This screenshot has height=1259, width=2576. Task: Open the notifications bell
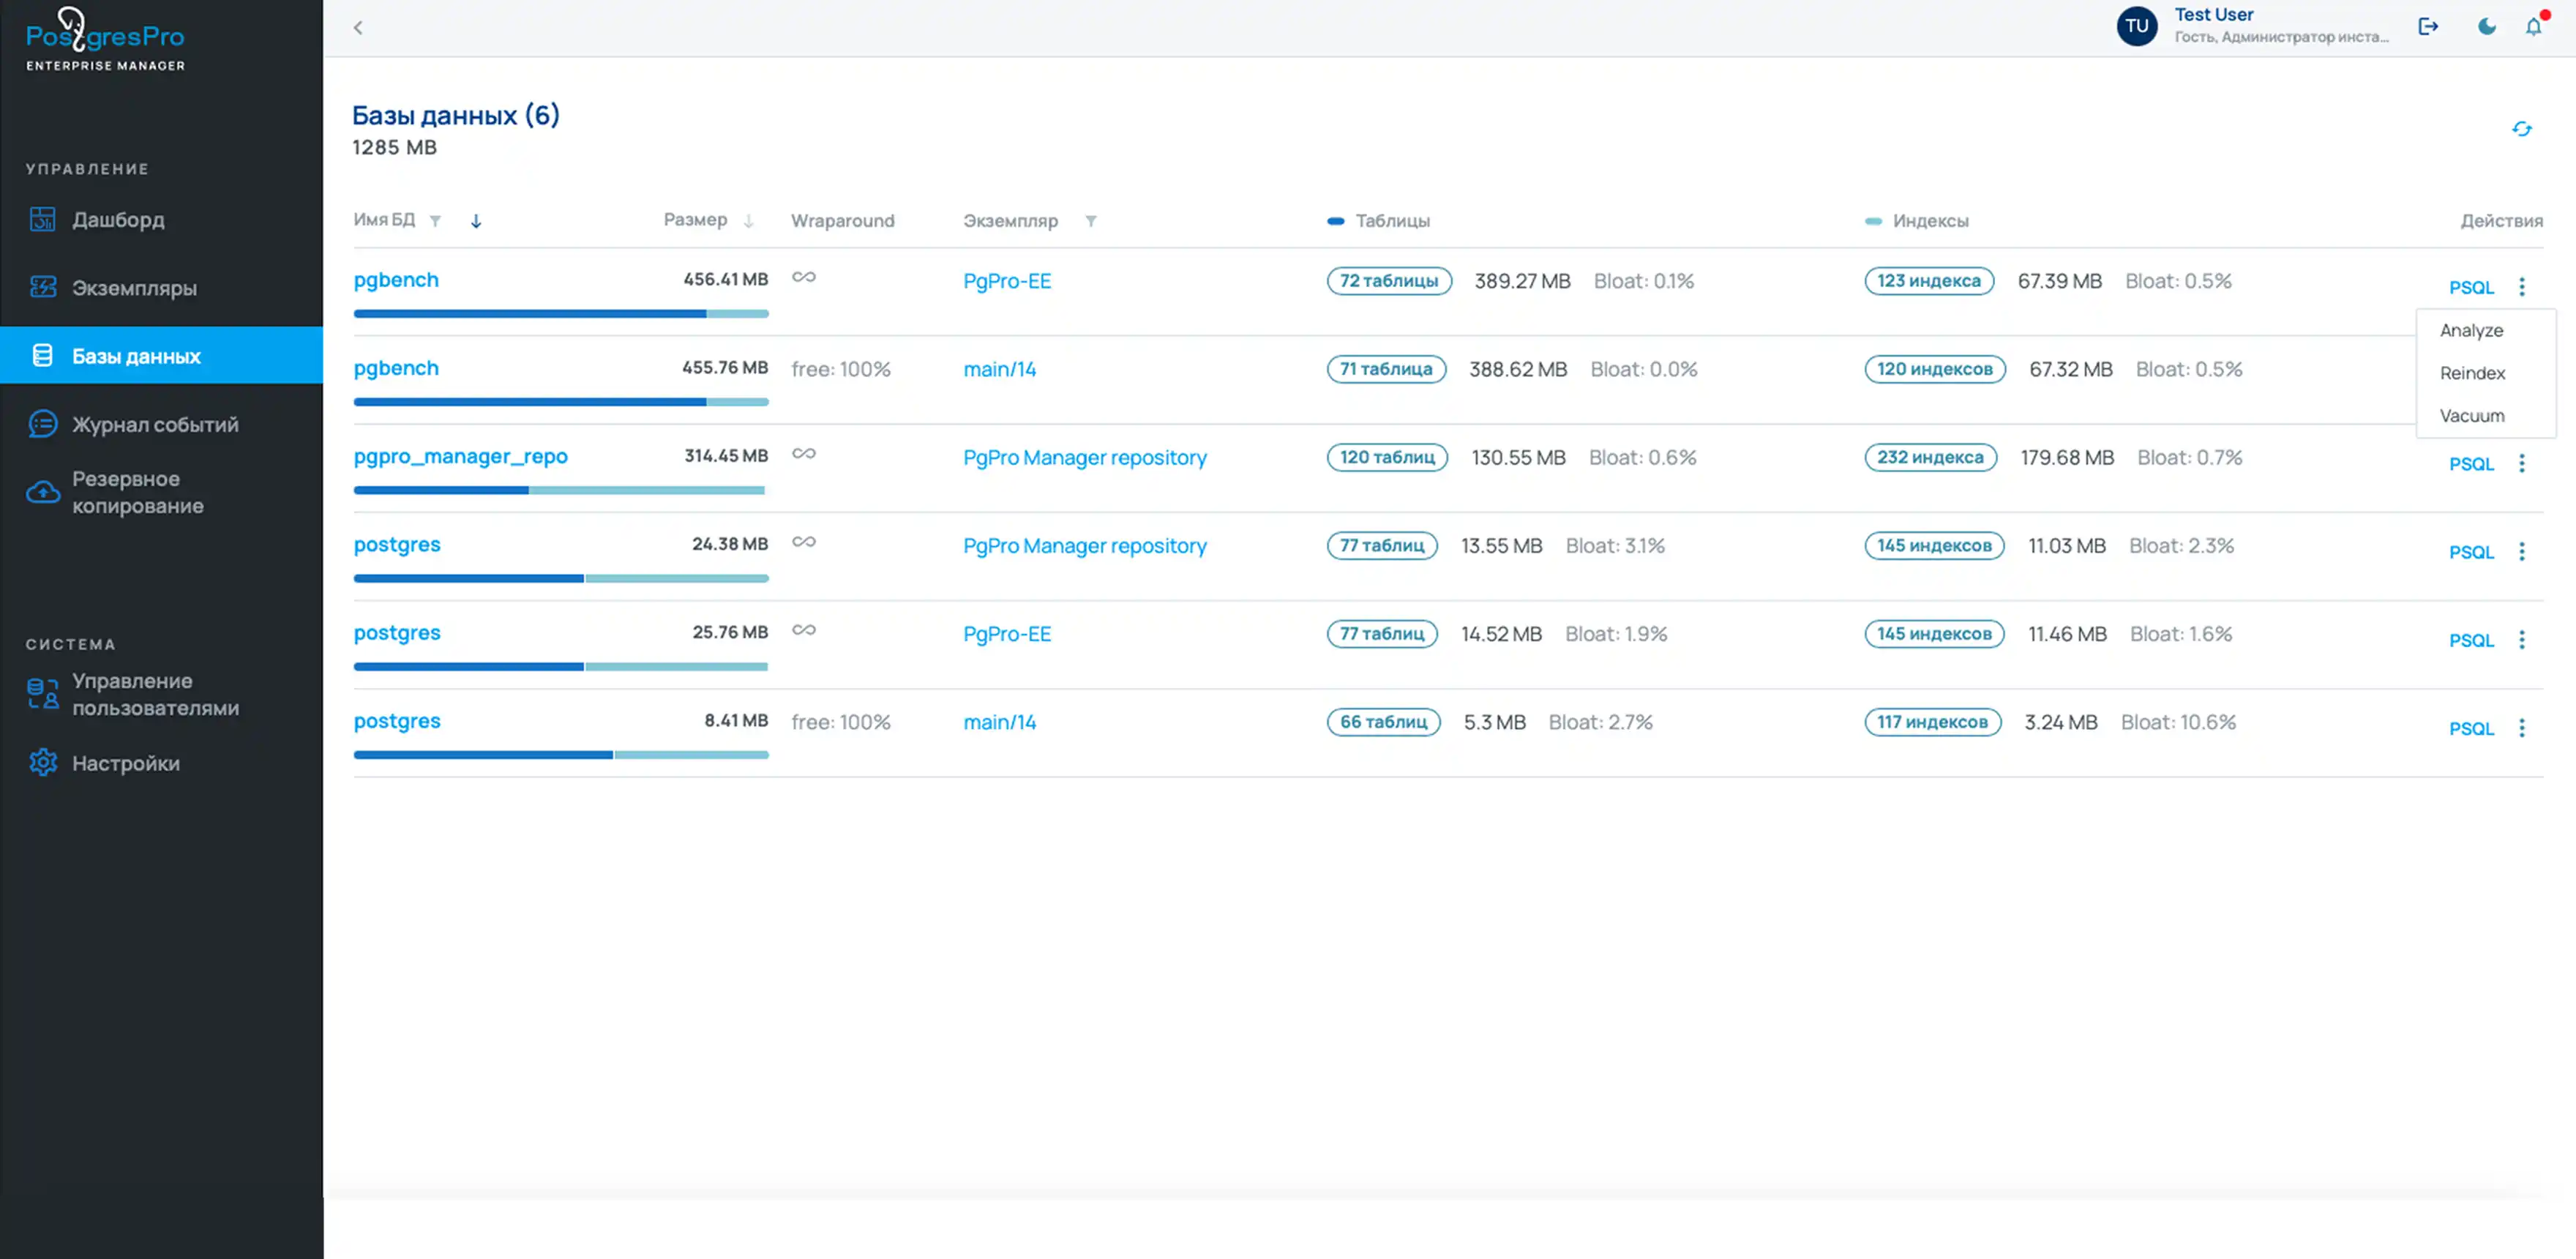click(x=2533, y=27)
